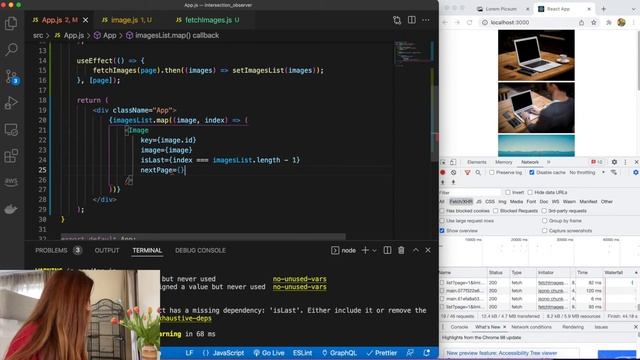The width and height of the screenshot is (640, 360).
Task: Close the VS Code bottom panel
Action: click(428, 250)
